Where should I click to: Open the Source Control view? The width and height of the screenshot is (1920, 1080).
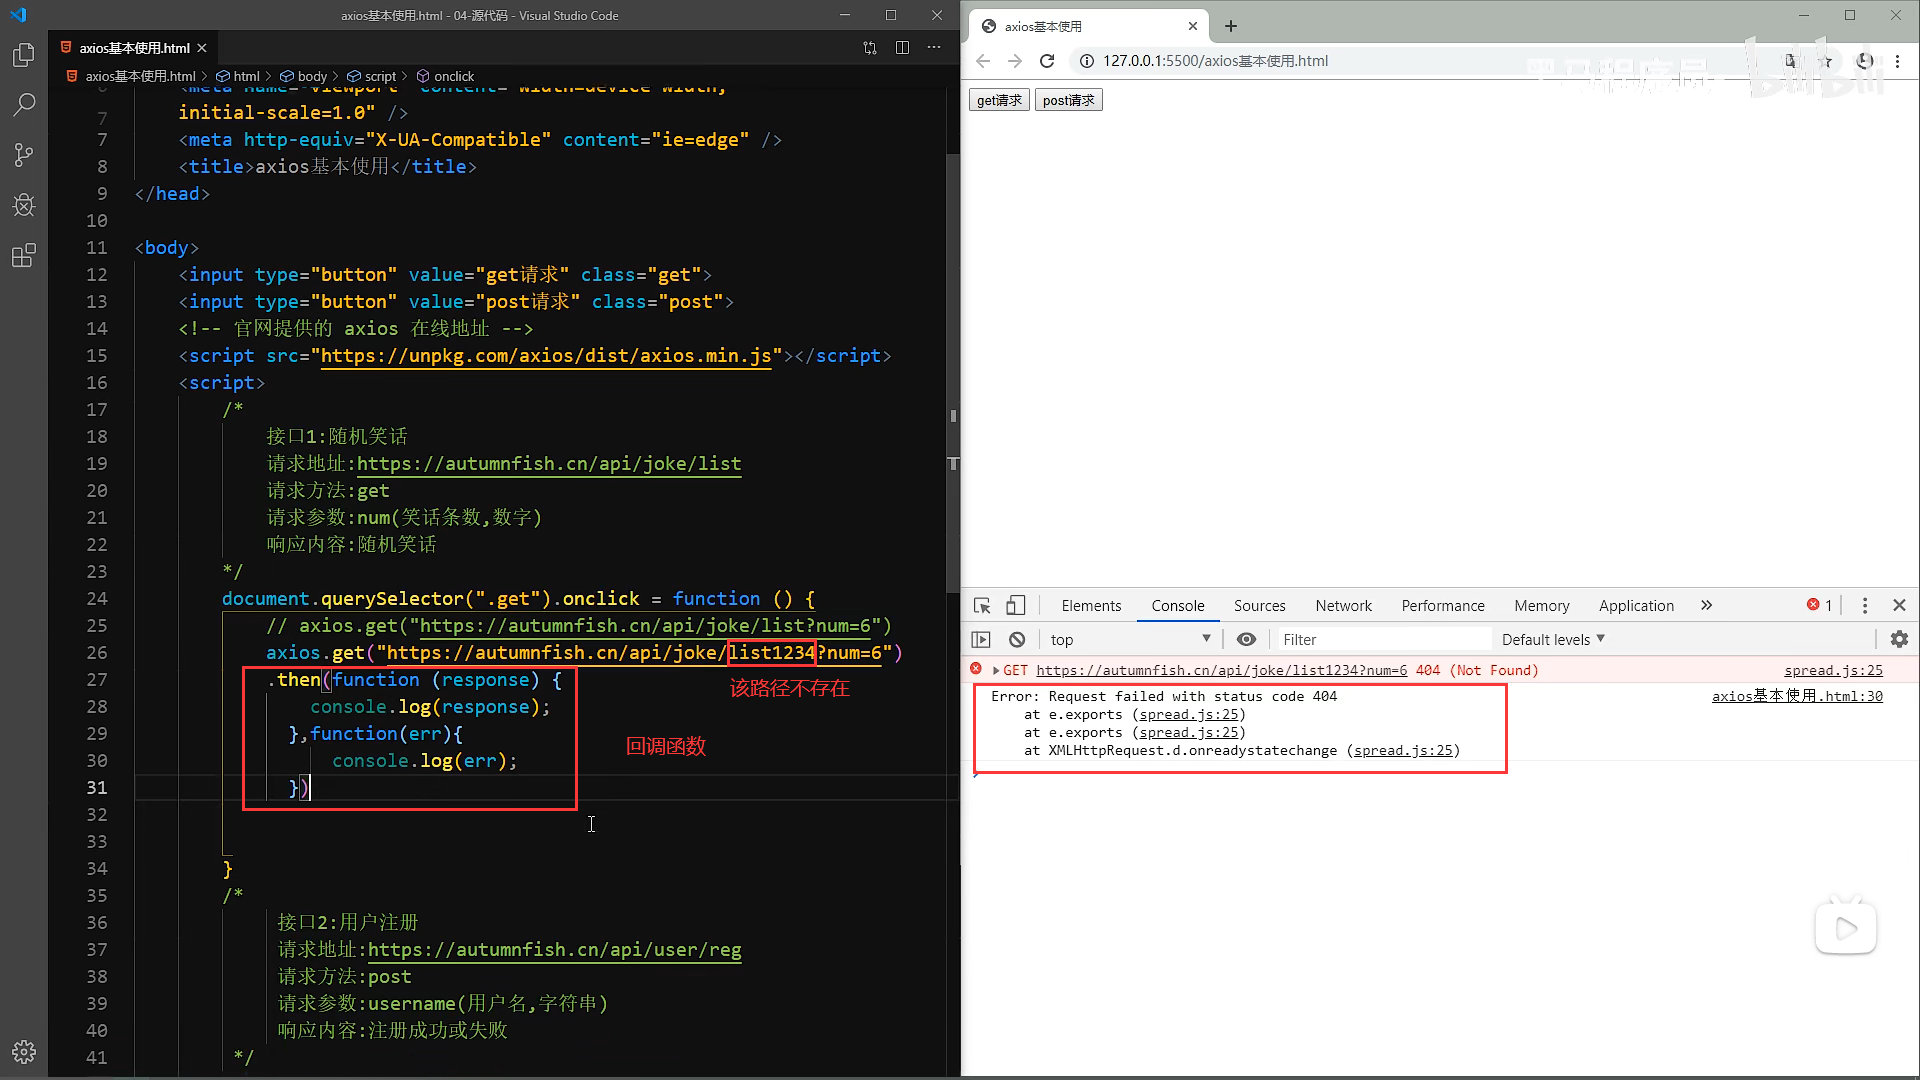24,154
